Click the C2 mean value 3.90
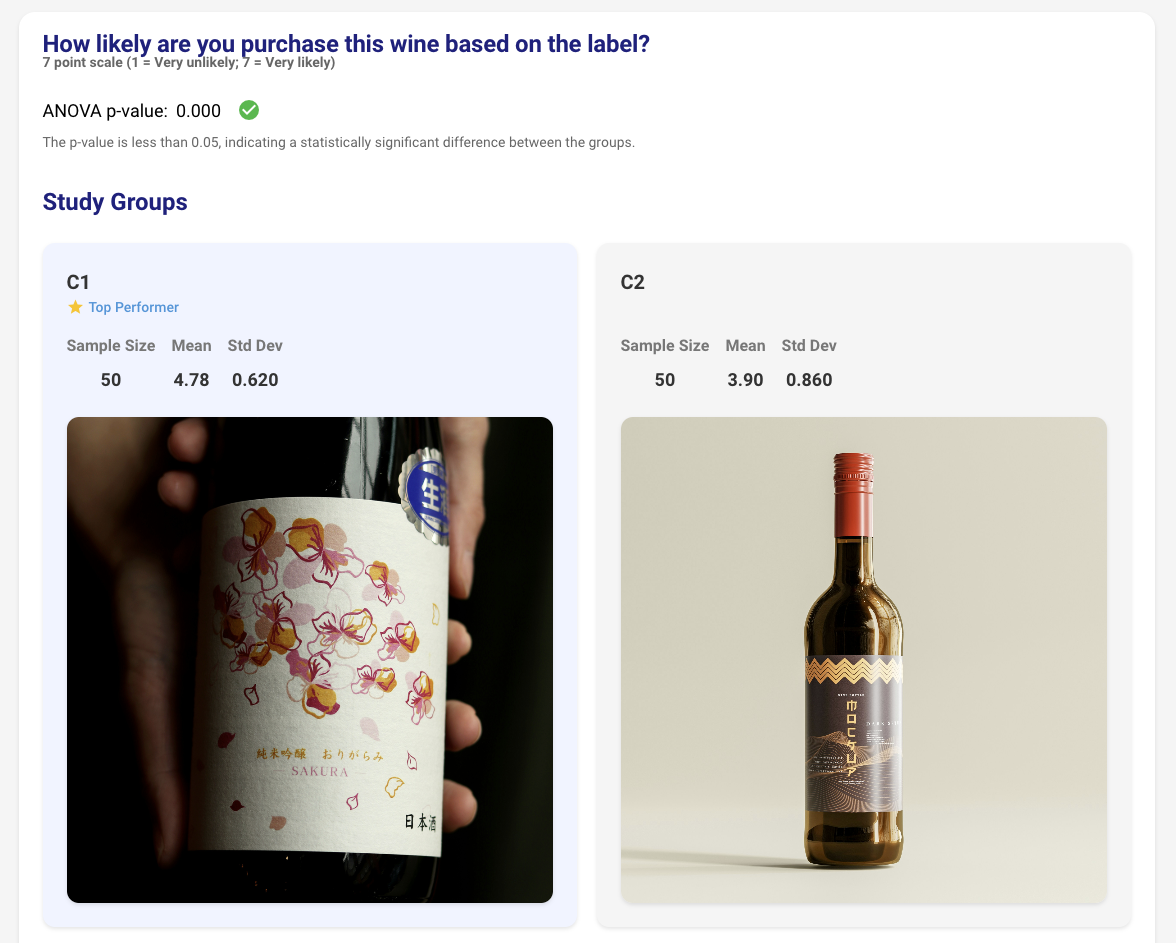The width and height of the screenshot is (1176, 943). pos(745,380)
